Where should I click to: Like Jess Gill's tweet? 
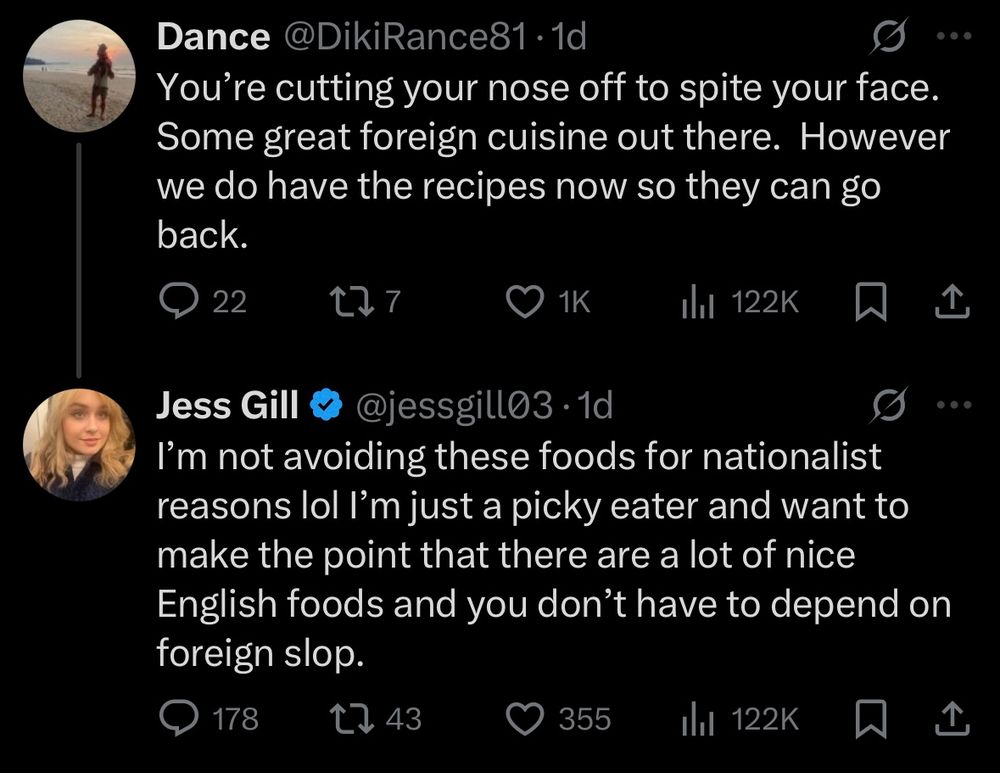tap(525, 717)
